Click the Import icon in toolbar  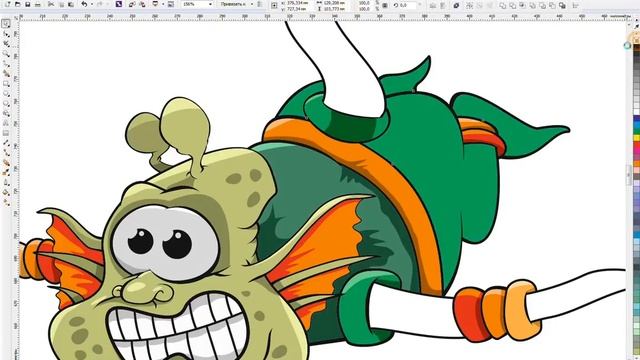[x=132, y=4]
